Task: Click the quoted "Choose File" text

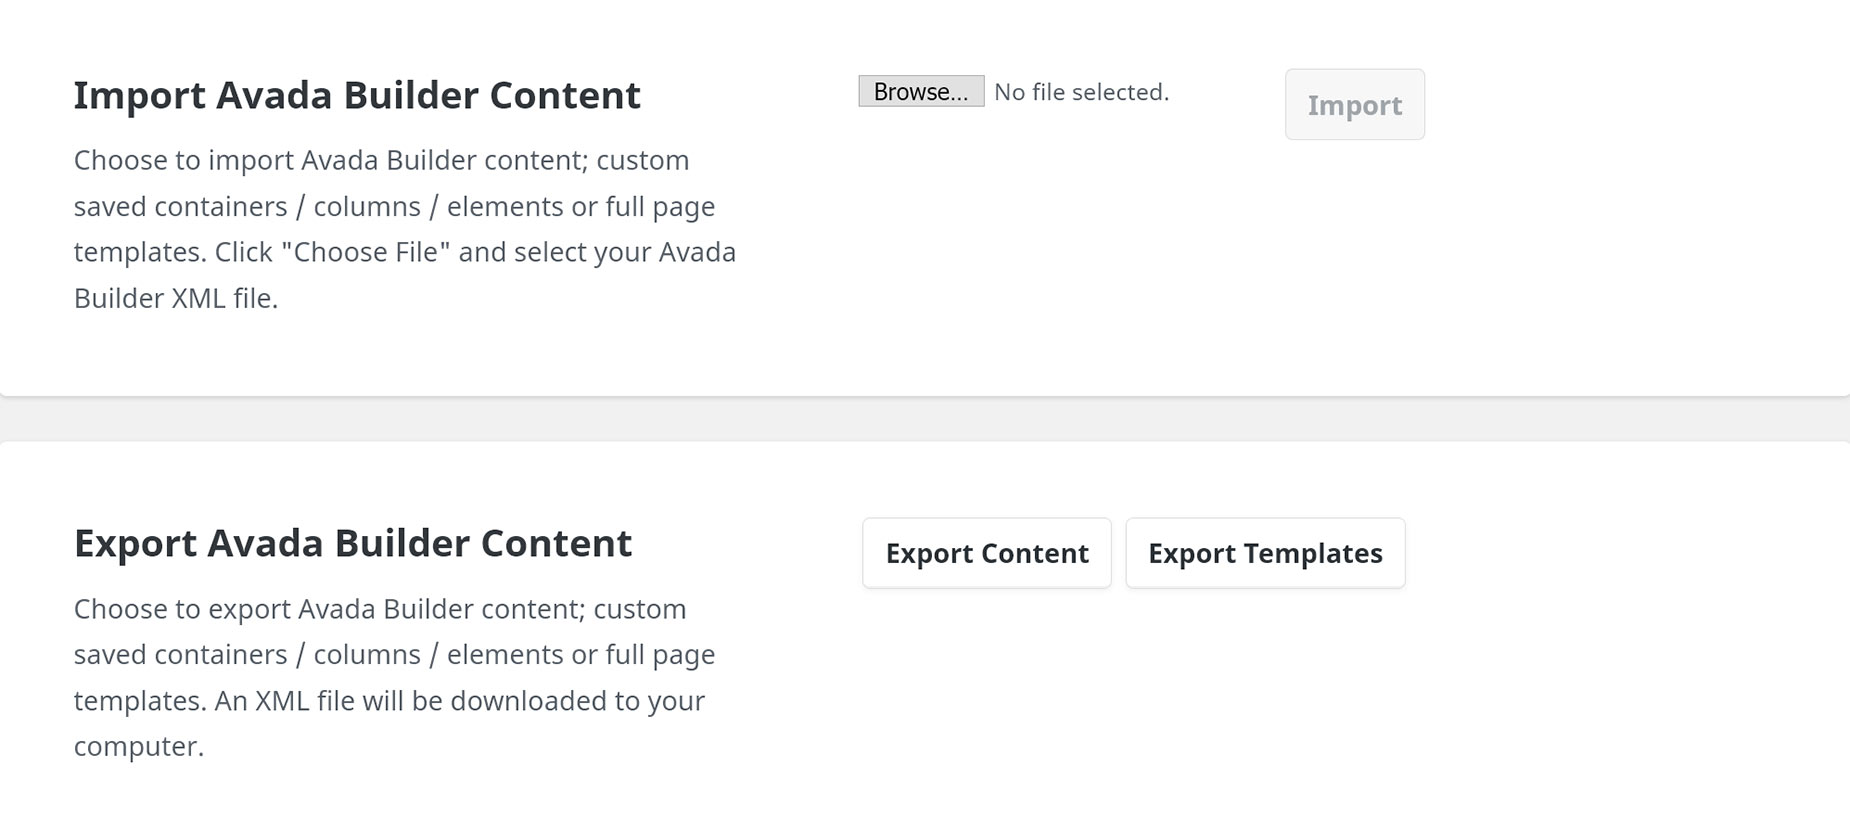Action: coord(365,251)
